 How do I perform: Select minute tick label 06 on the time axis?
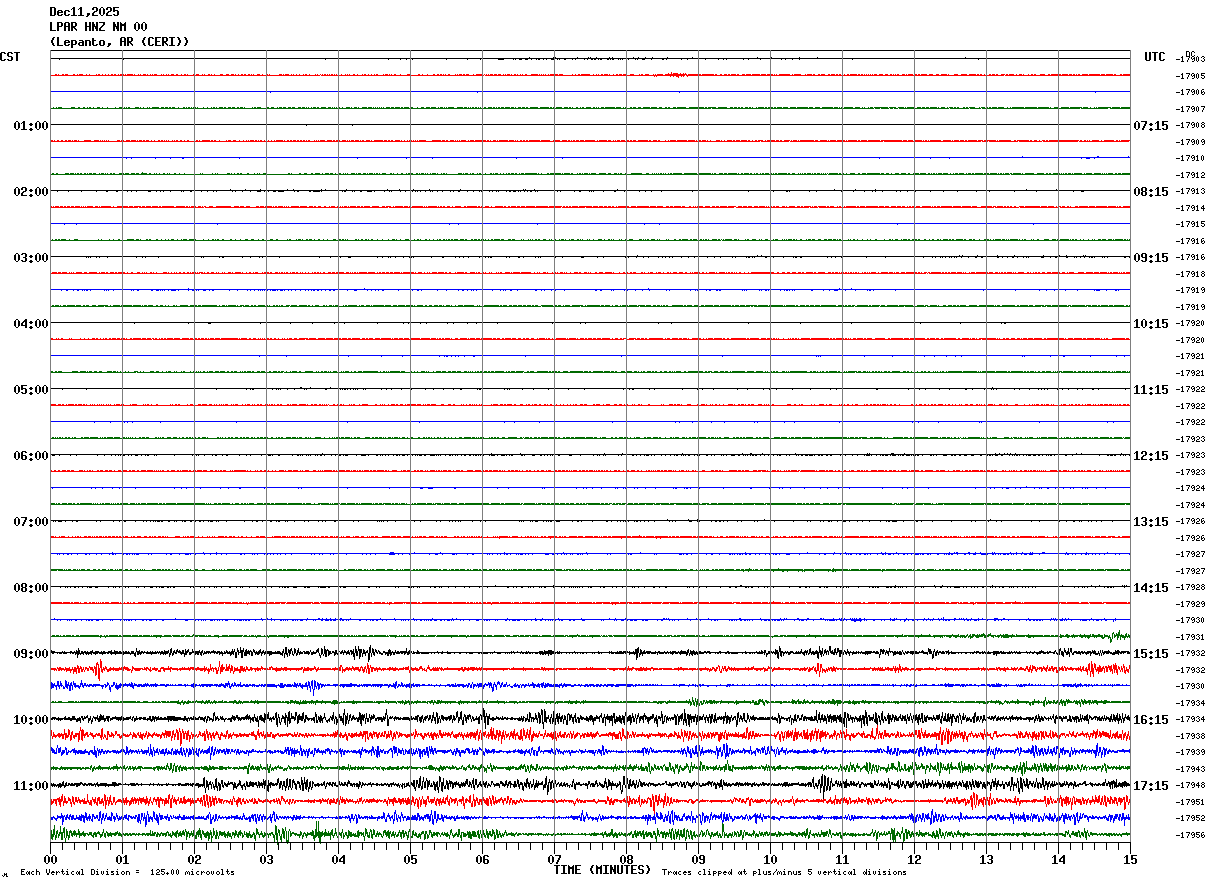tap(483, 859)
